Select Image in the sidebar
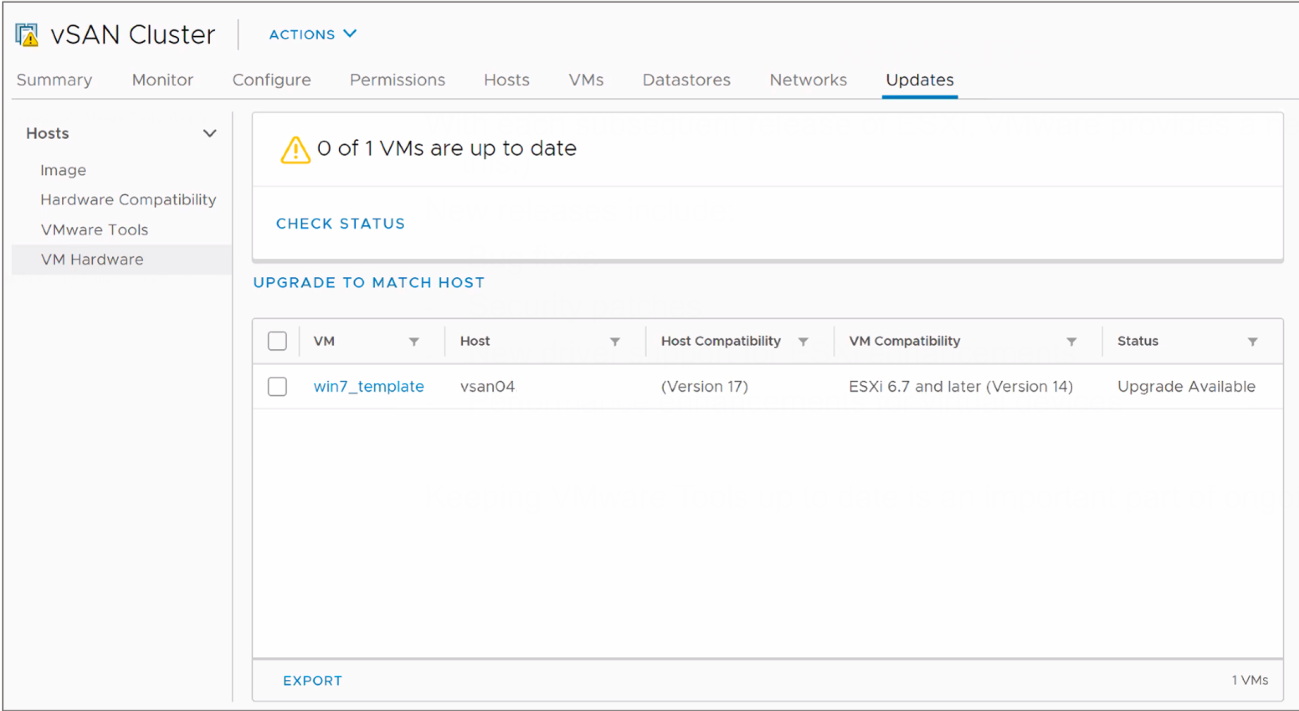 point(63,171)
